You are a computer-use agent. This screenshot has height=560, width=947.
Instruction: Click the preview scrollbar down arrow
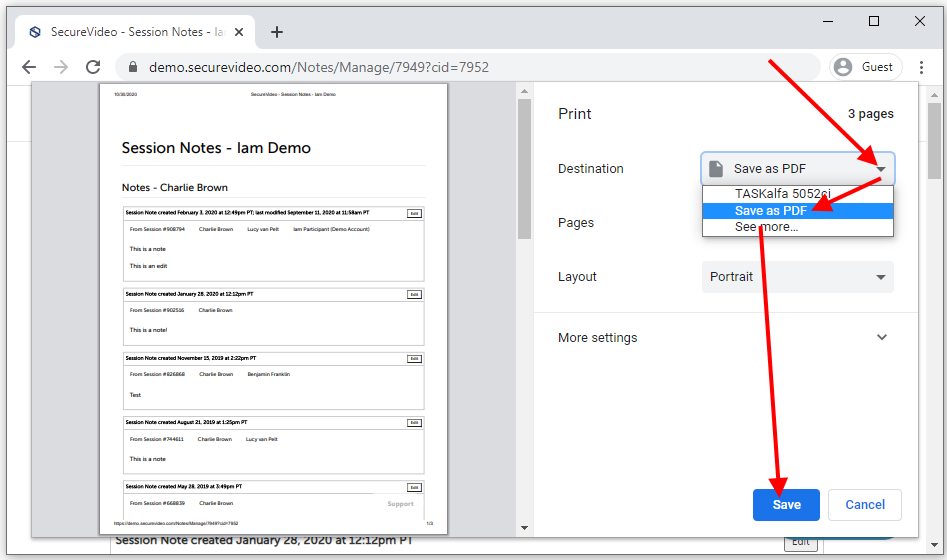pos(524,528)
